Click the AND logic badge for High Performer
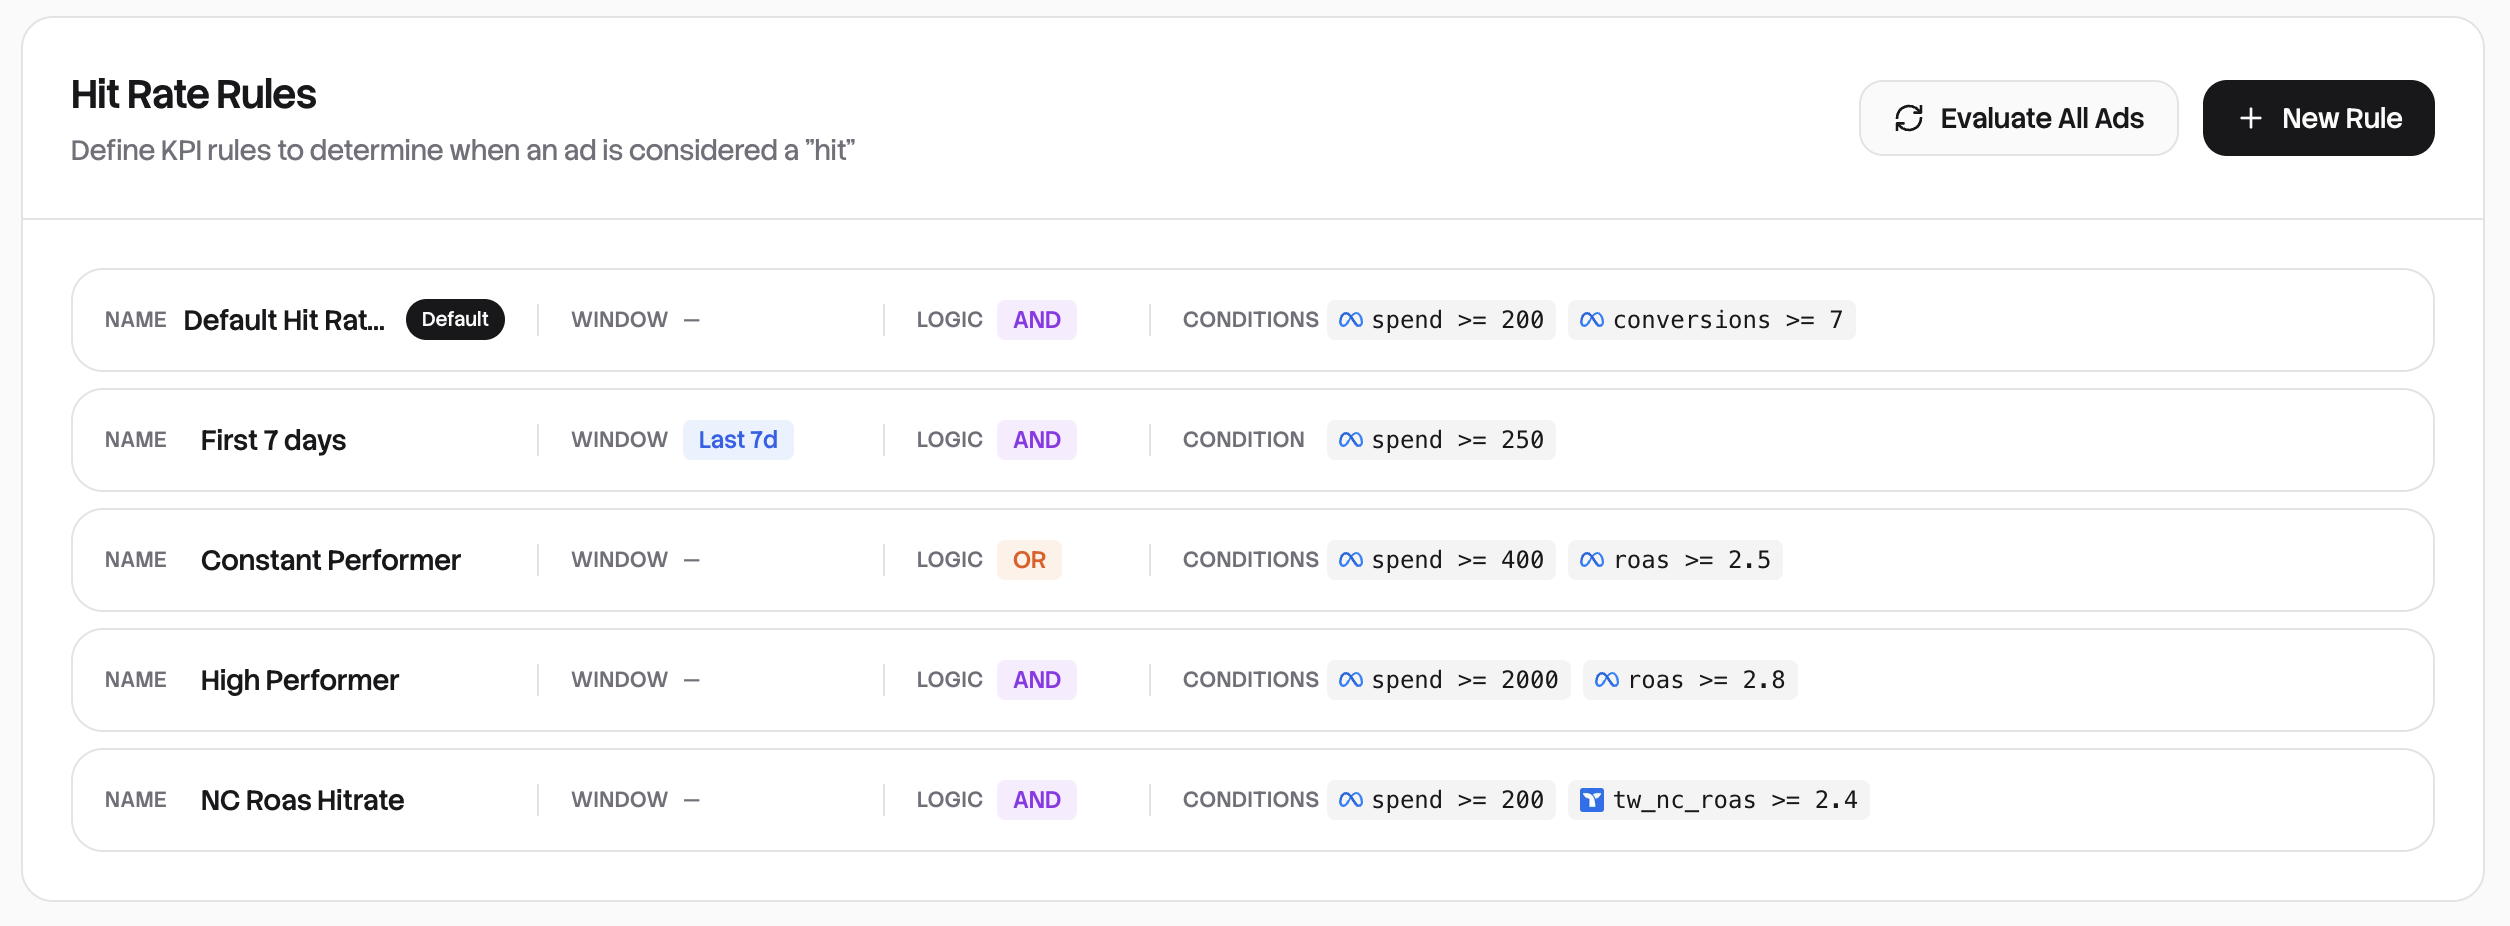2510x926 pixels. (x=1036, y=680)
